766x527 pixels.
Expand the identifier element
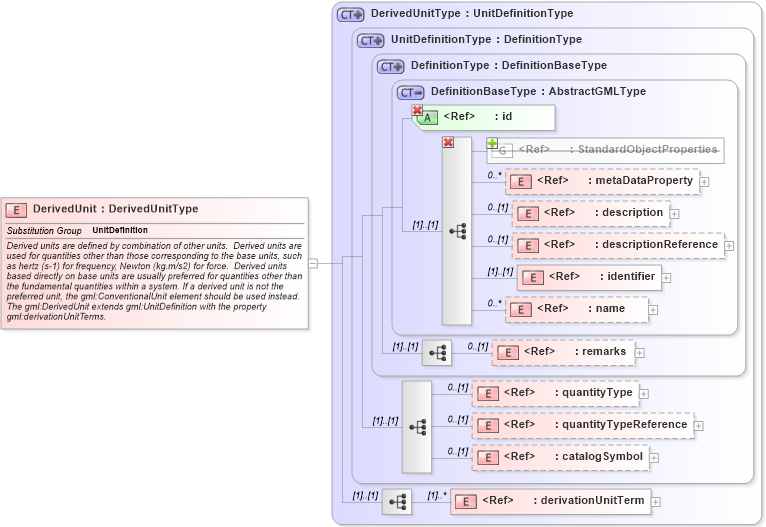[666, 278]
